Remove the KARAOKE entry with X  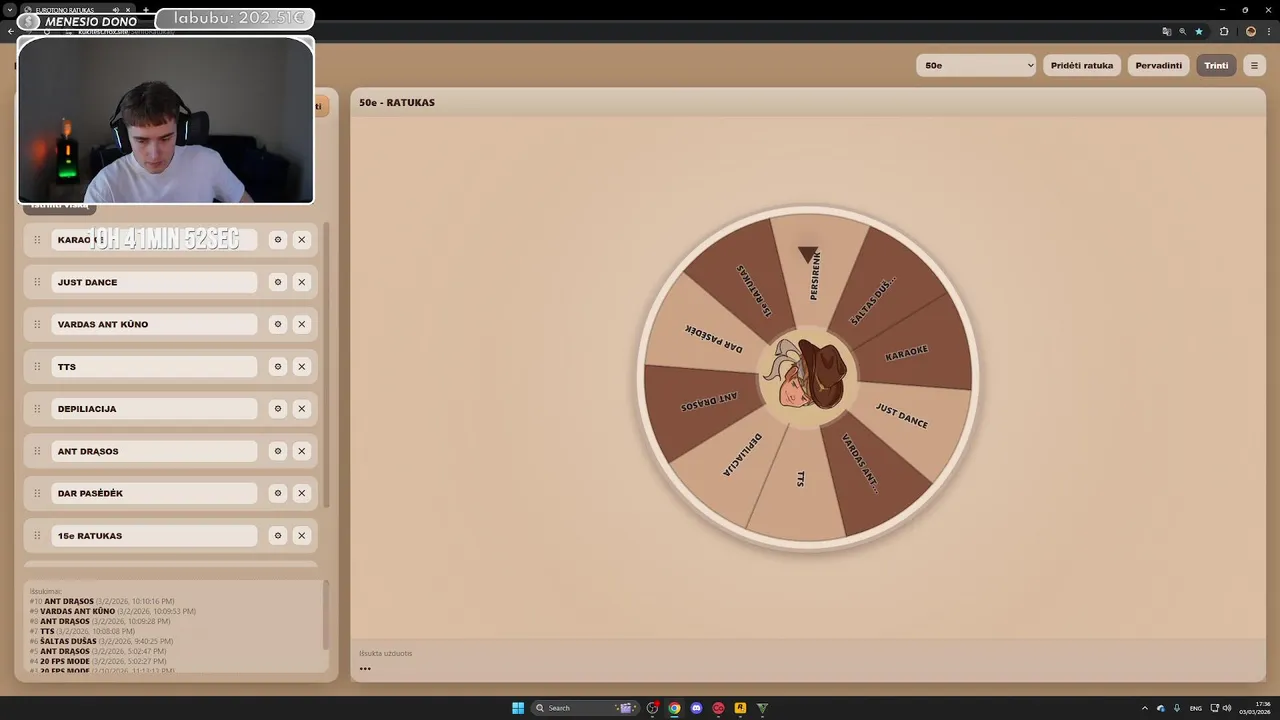pyautogui.click(x=302, y=240)
